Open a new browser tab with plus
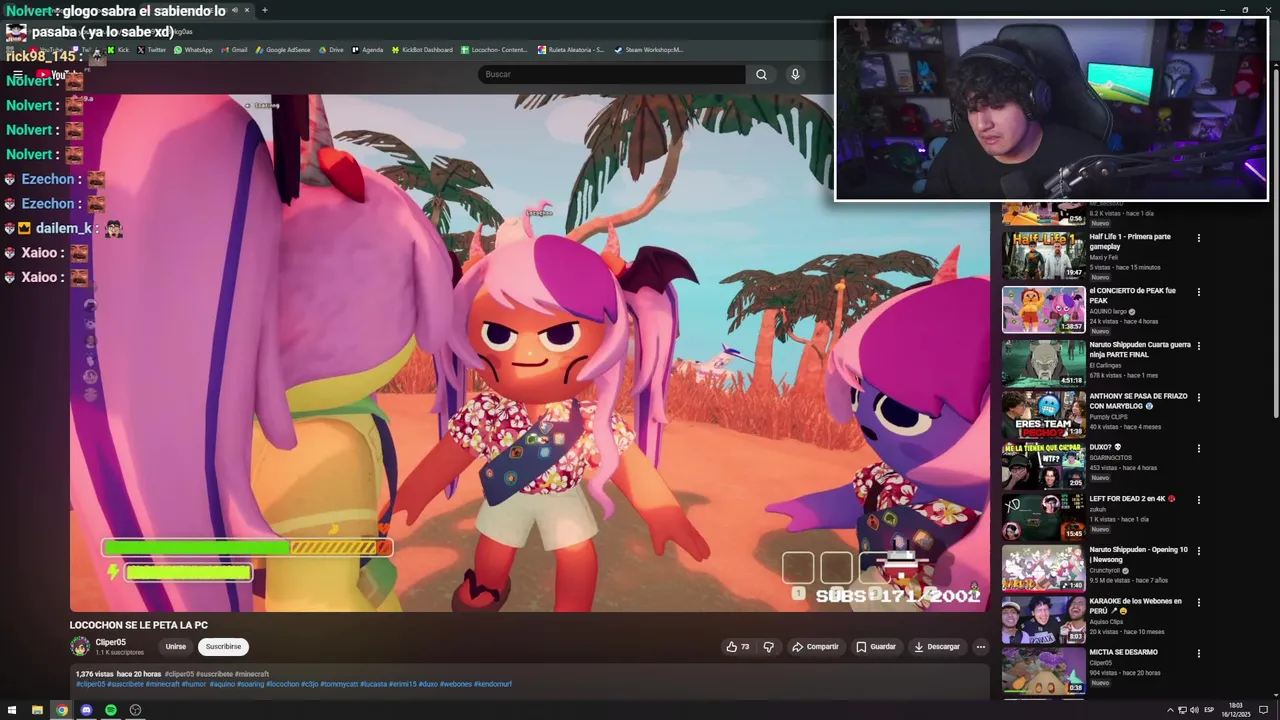Screen dimensions: 1280x720 point(264,10)
